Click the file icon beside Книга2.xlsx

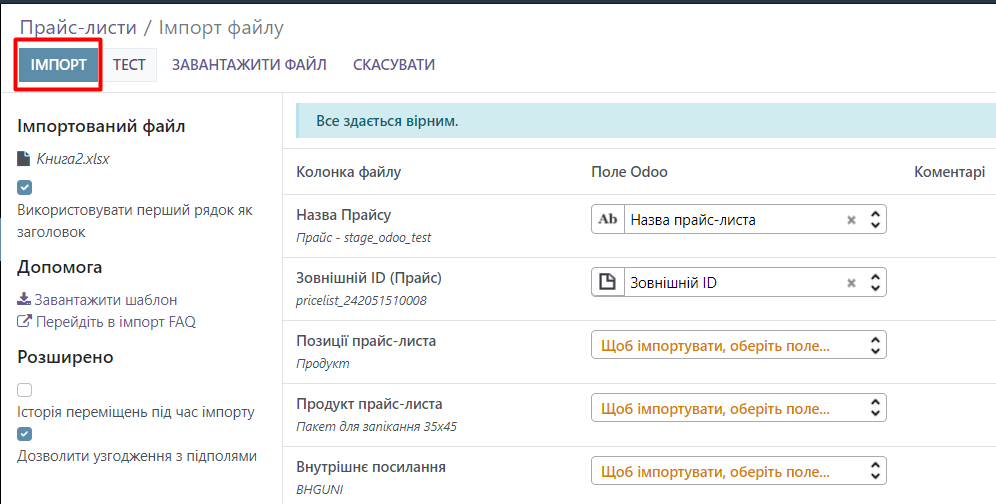(24, 159)
